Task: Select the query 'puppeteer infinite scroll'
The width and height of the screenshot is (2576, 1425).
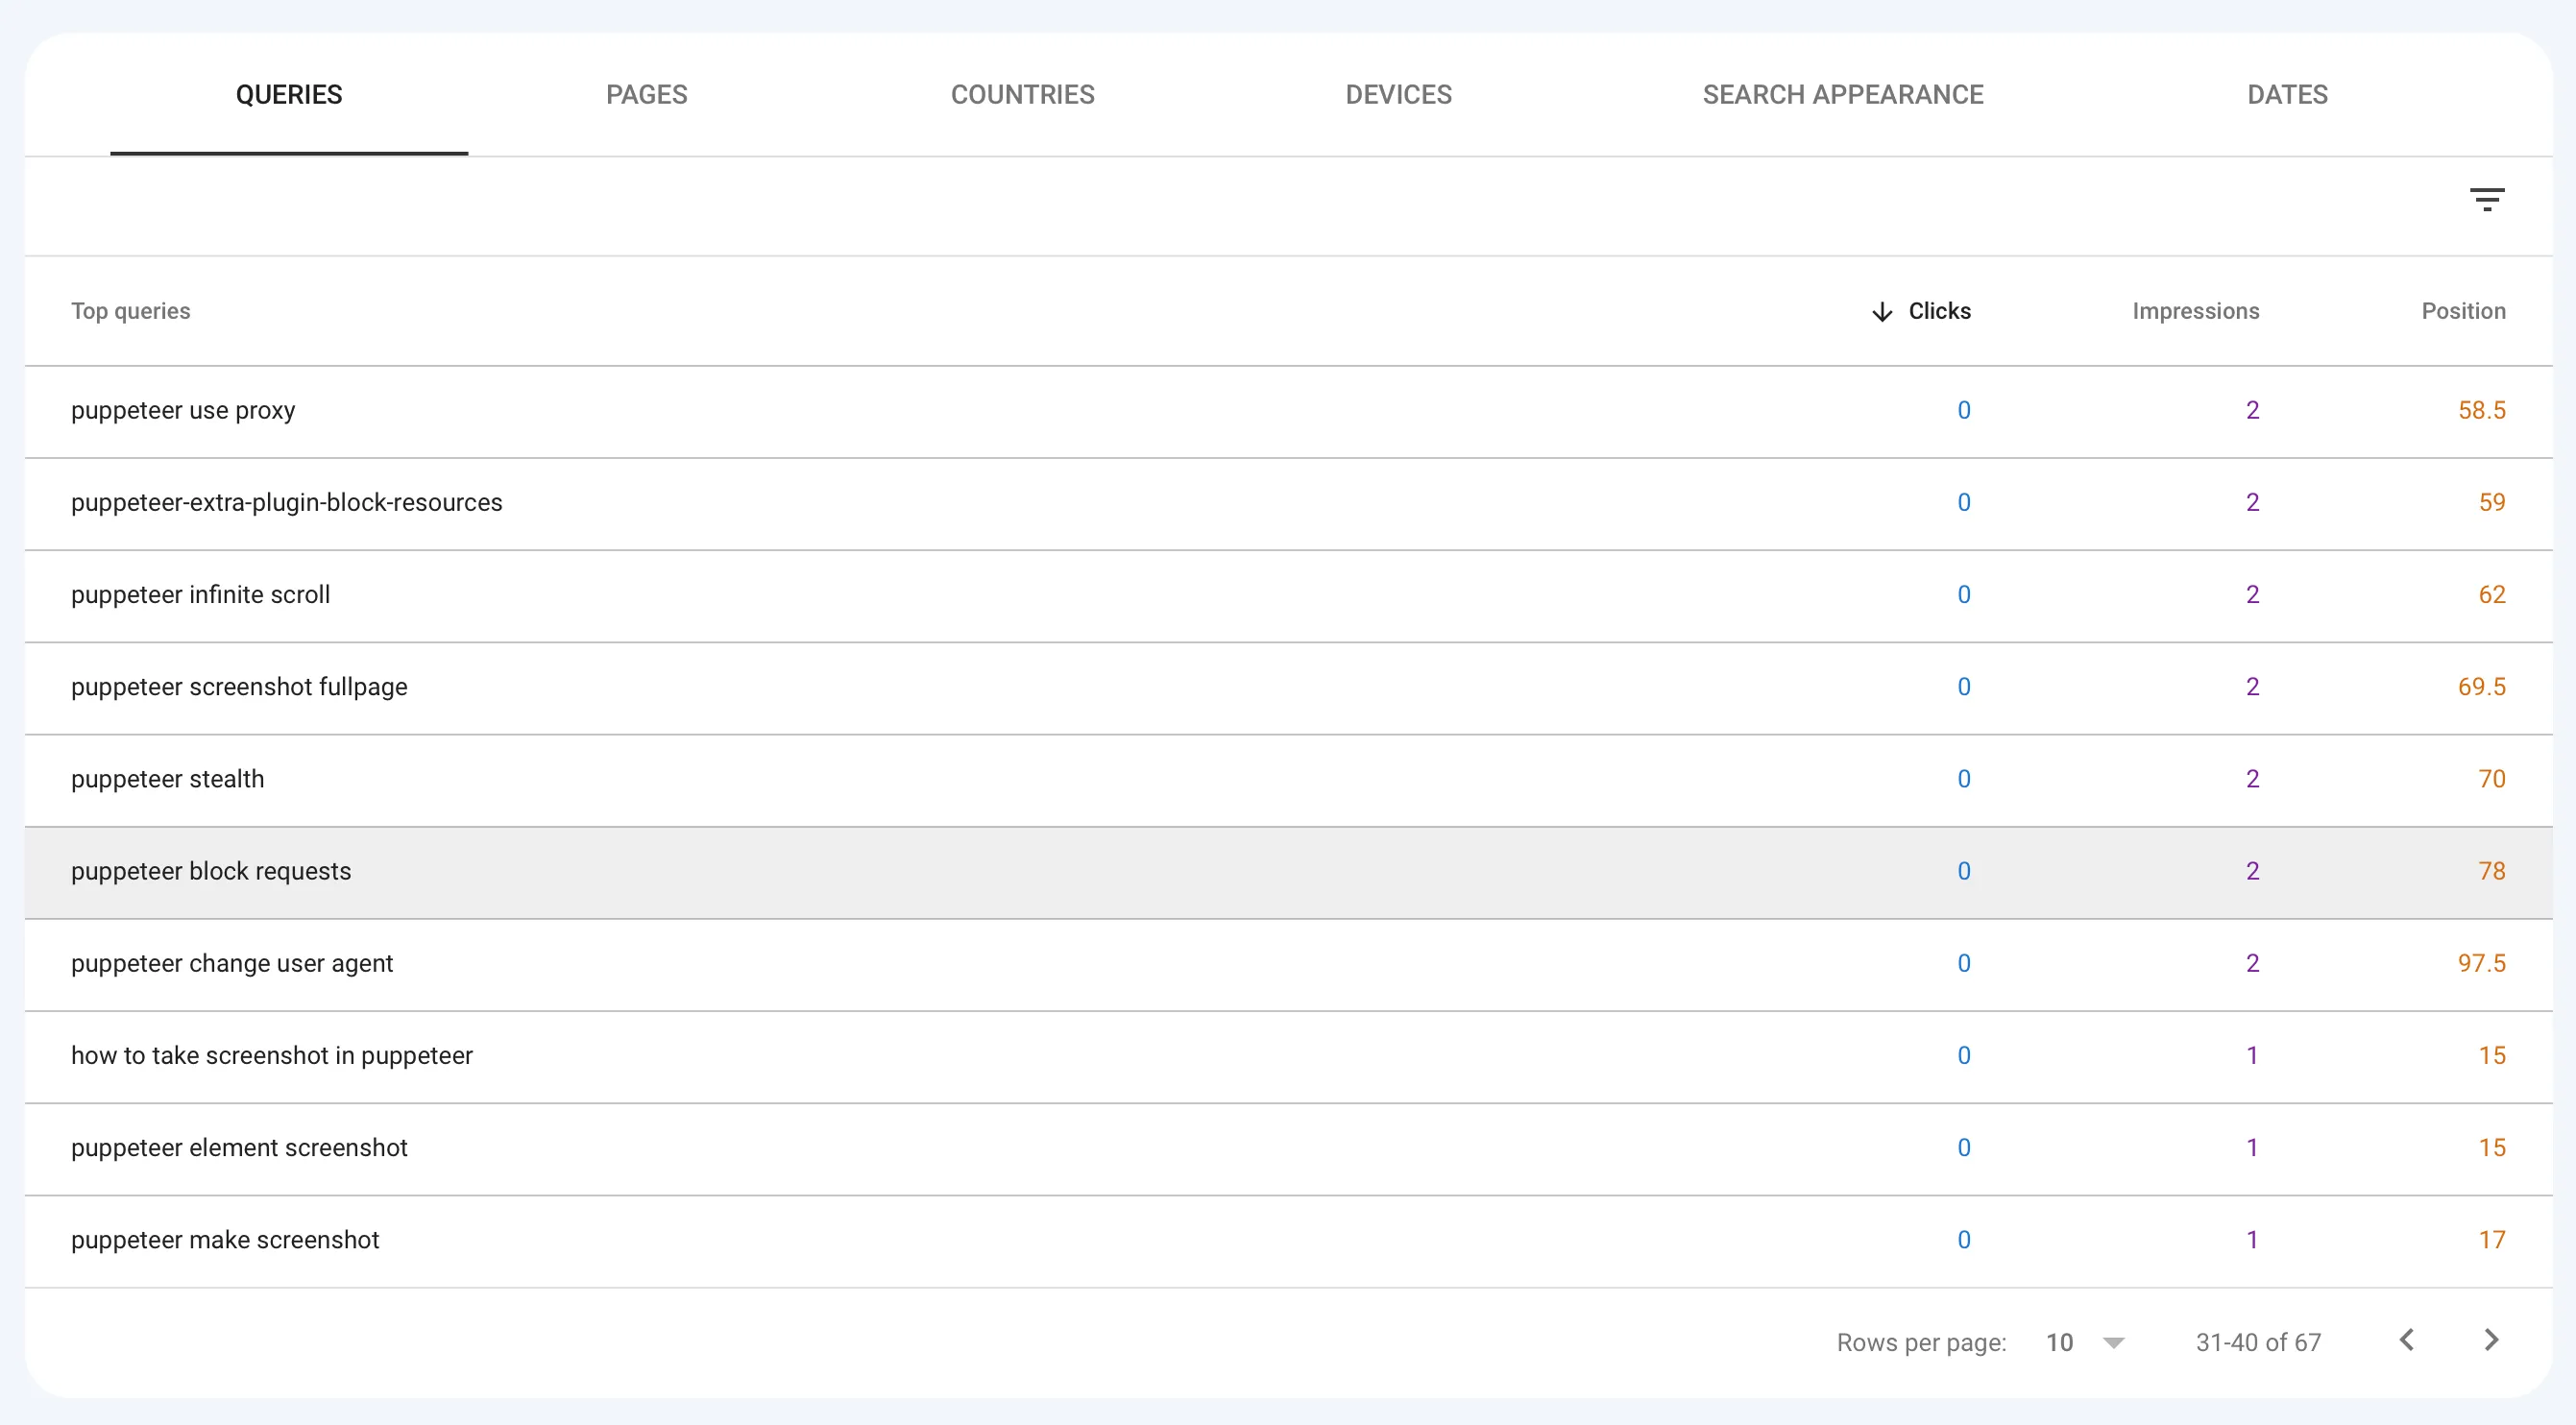Action: 200,594
